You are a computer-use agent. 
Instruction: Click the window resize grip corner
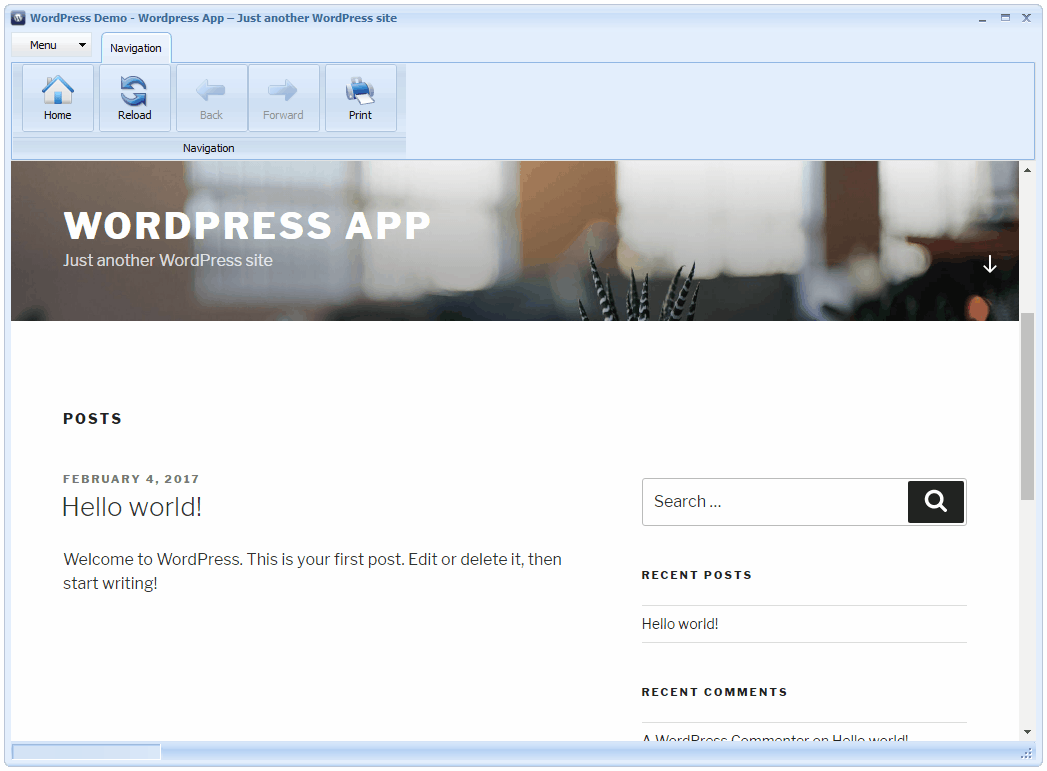pos(1026,753)
